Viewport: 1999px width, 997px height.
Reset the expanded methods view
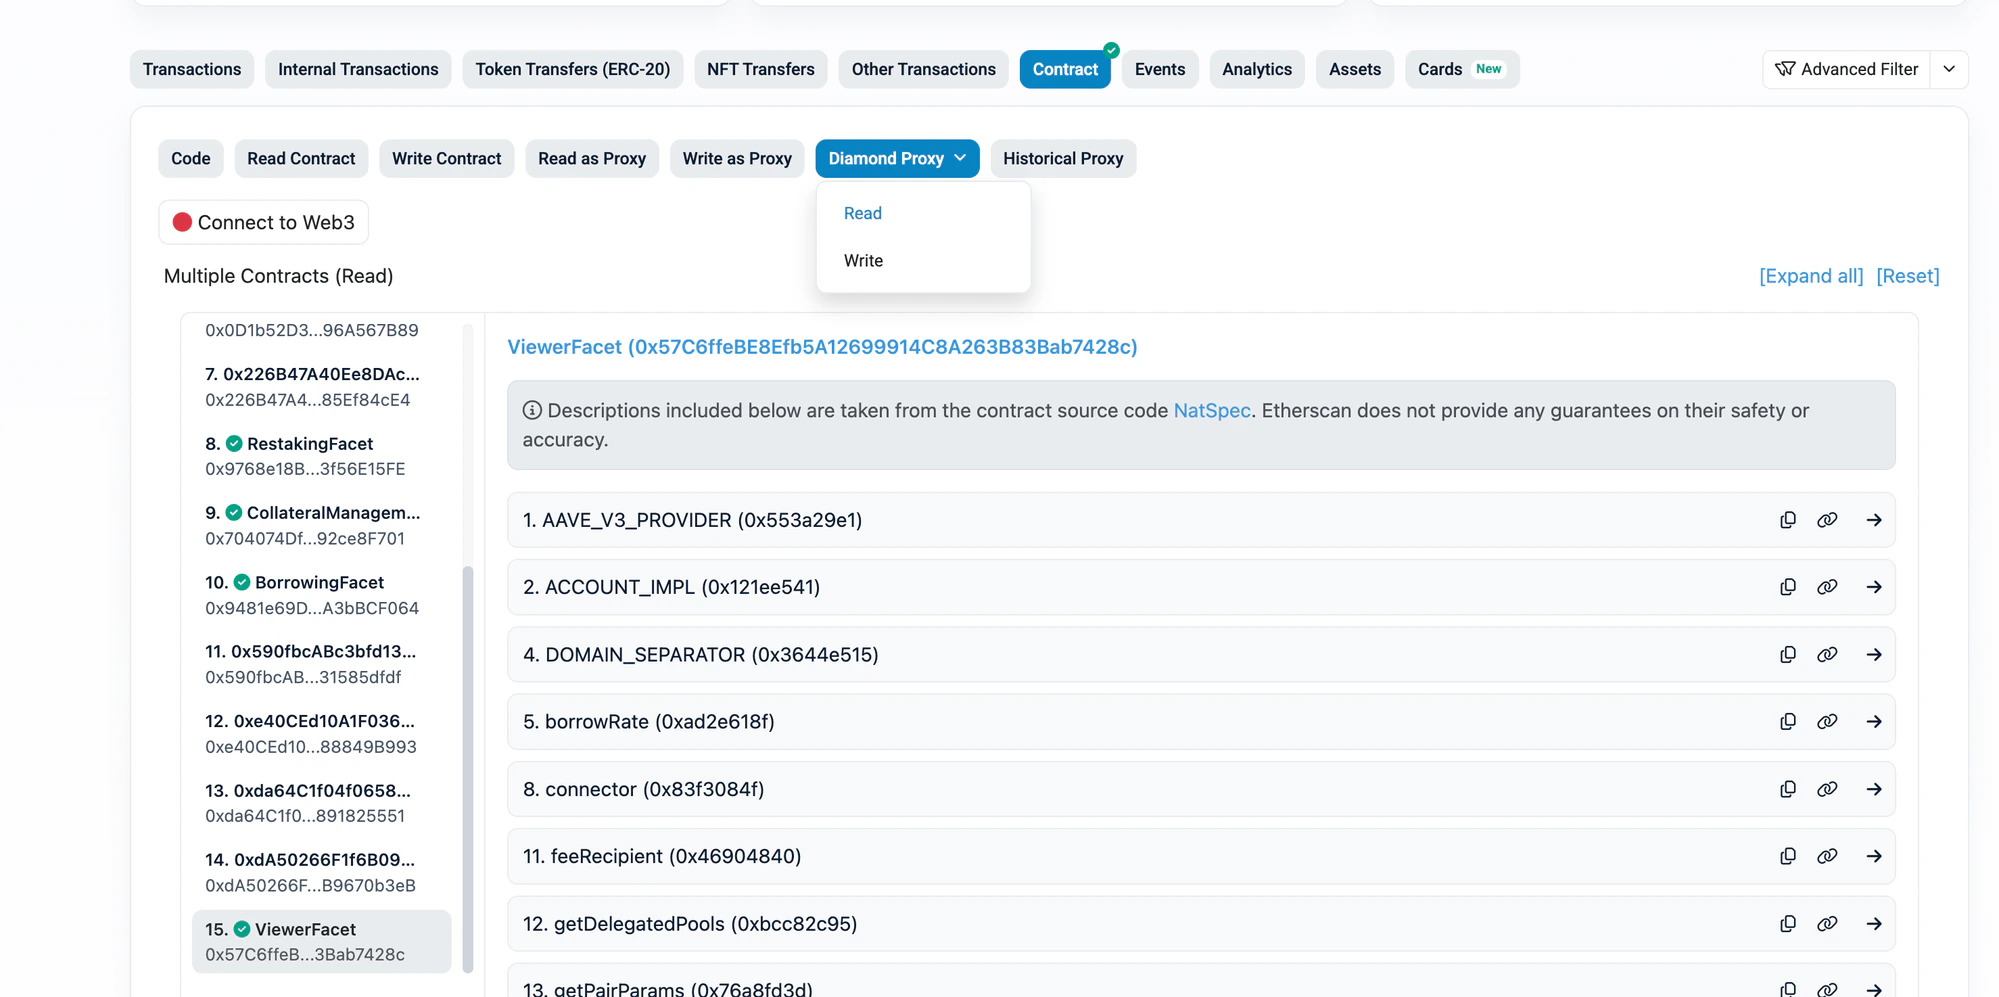(1908, 275)
